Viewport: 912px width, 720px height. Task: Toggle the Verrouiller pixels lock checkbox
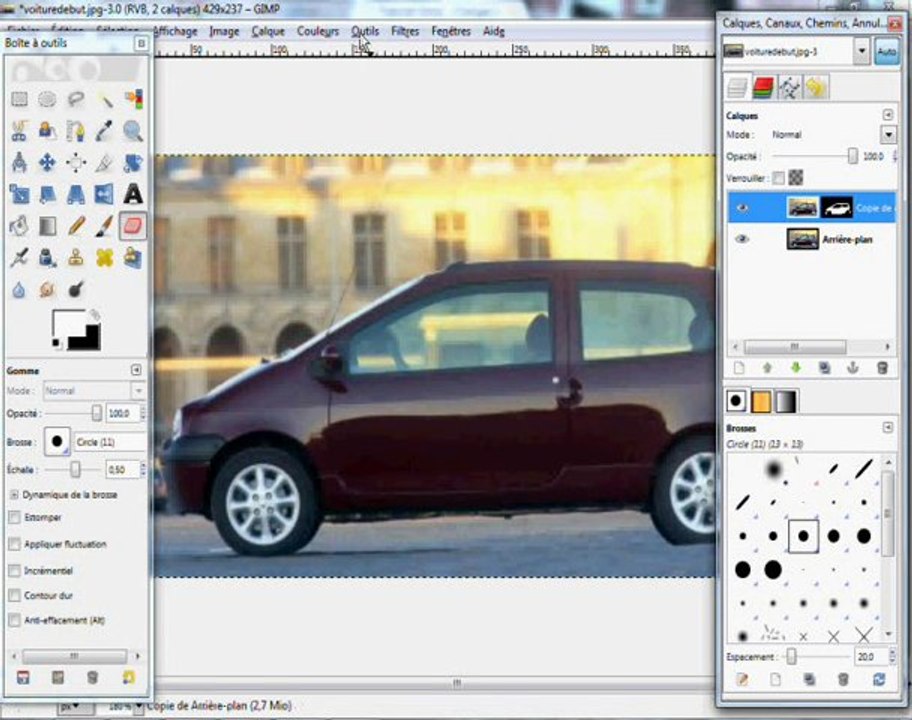[x=778, y=178]
